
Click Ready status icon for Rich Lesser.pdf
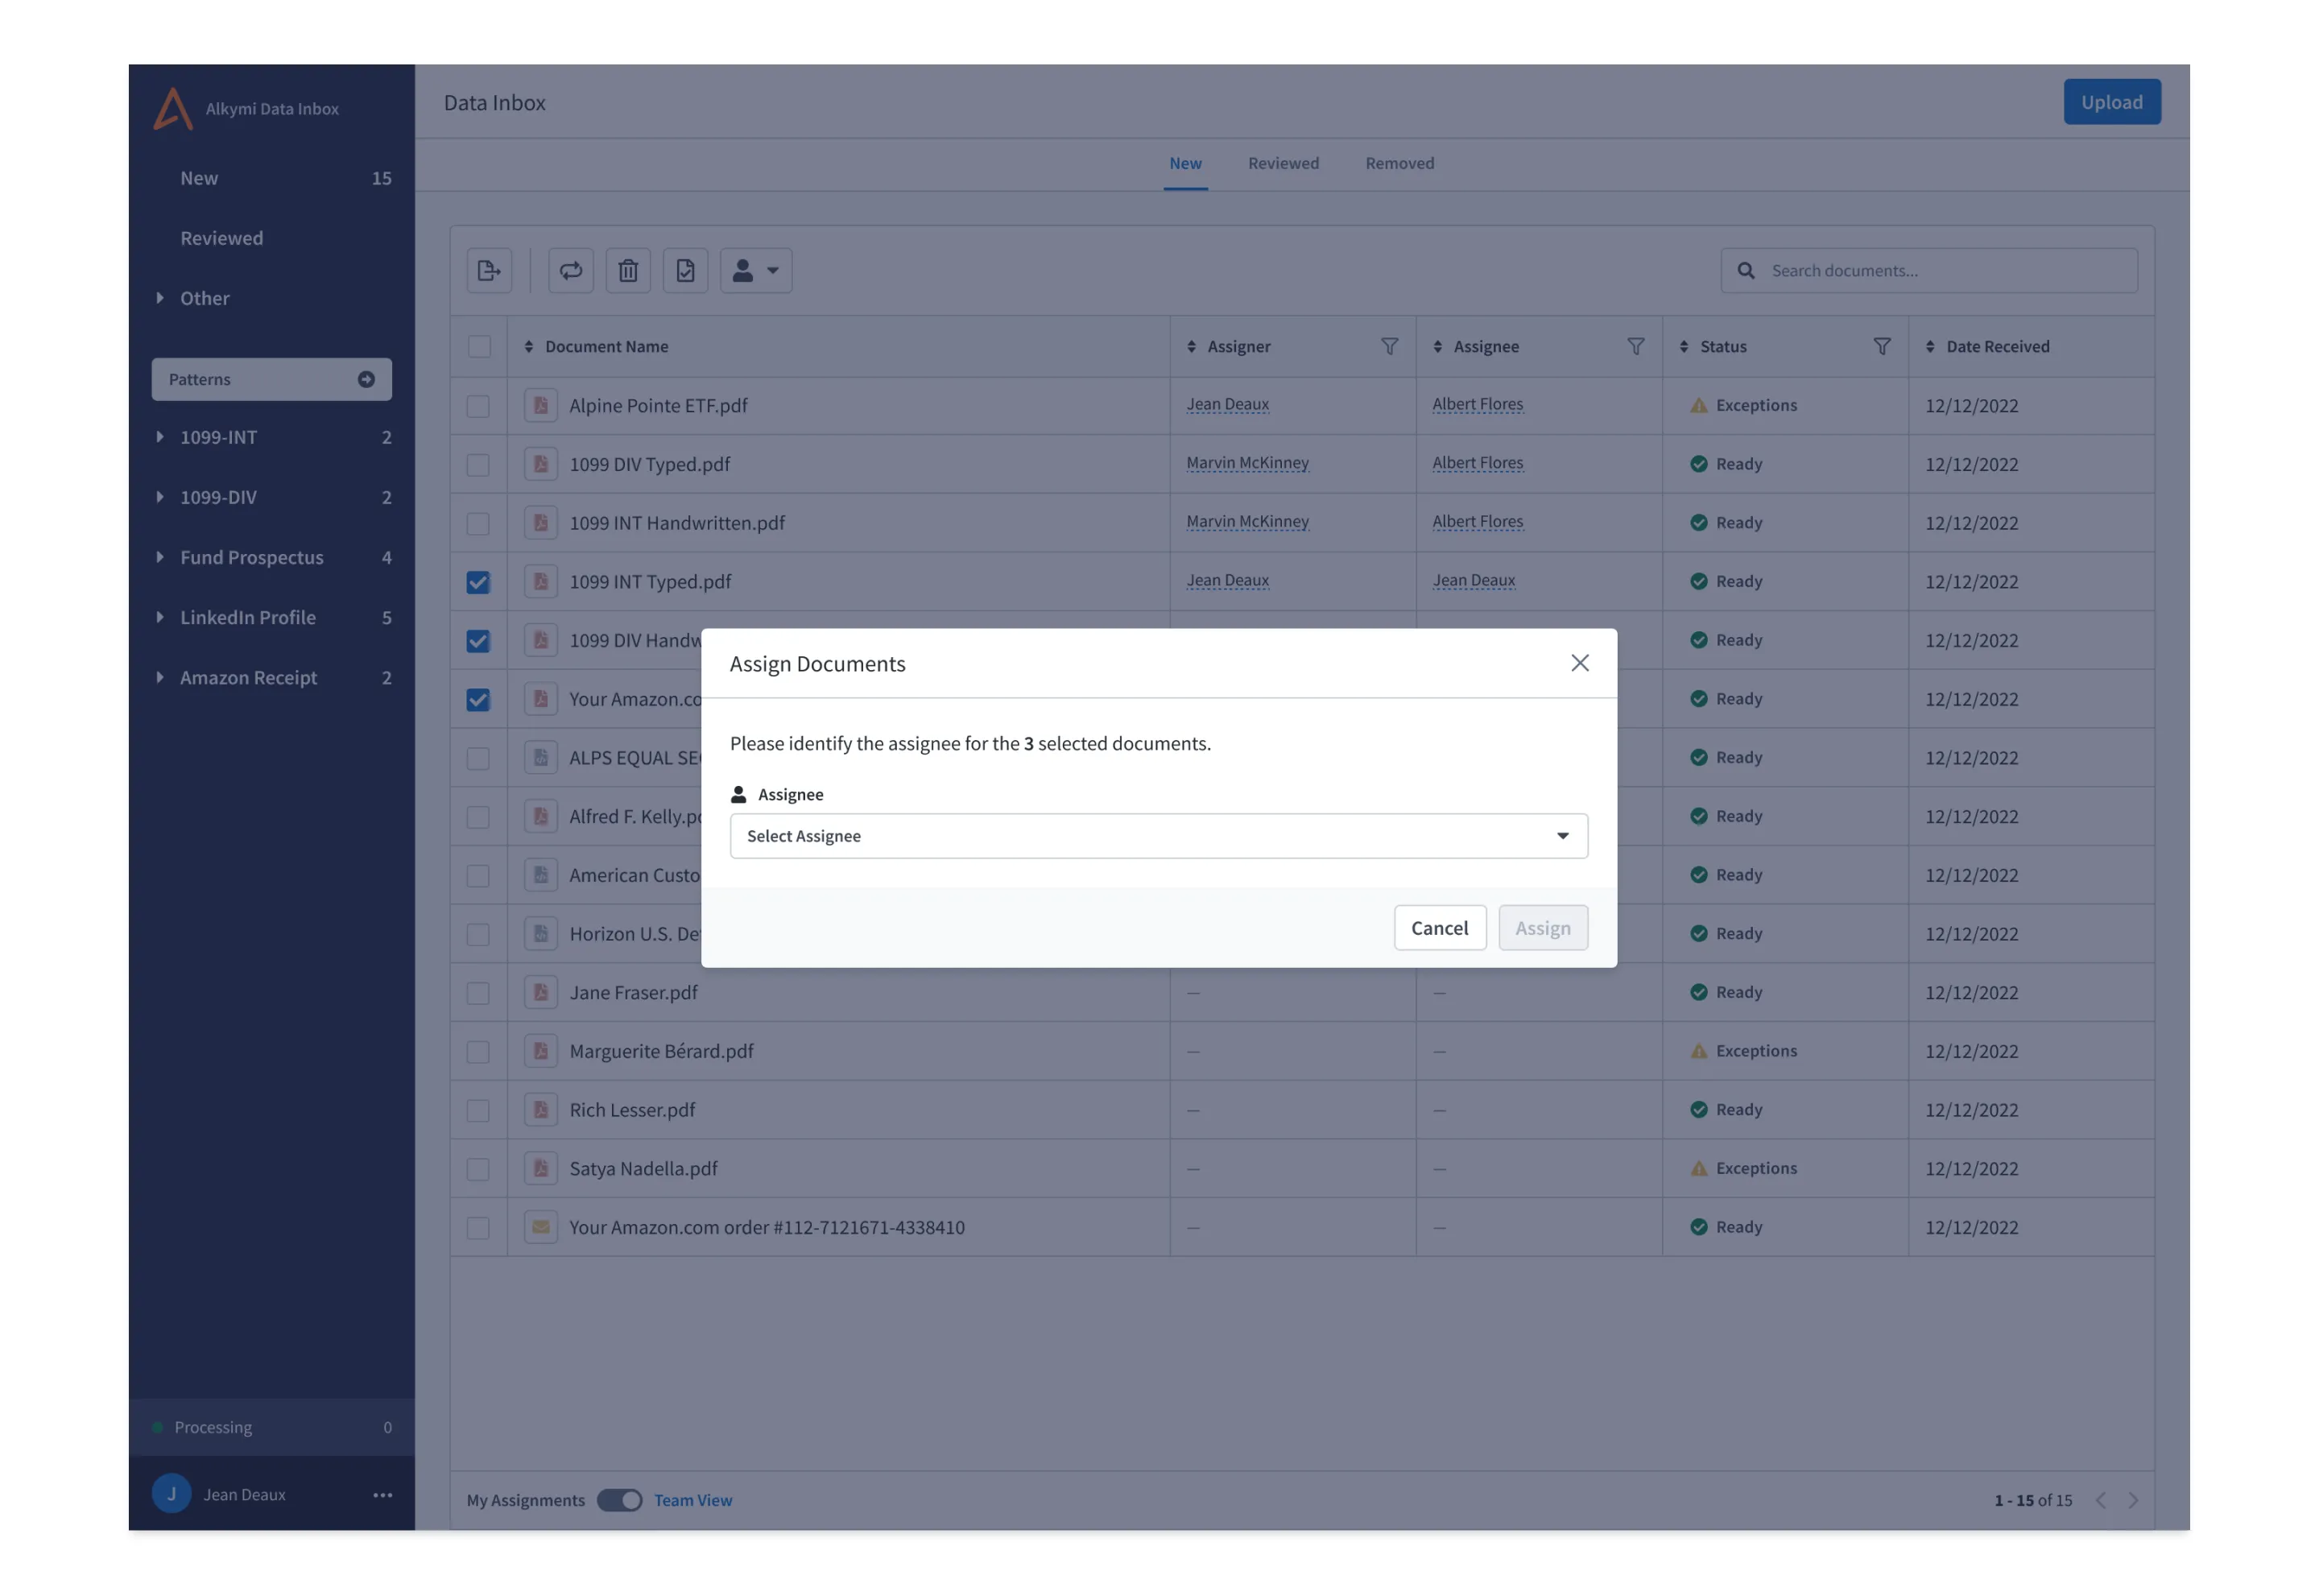click(1698, 1109)
